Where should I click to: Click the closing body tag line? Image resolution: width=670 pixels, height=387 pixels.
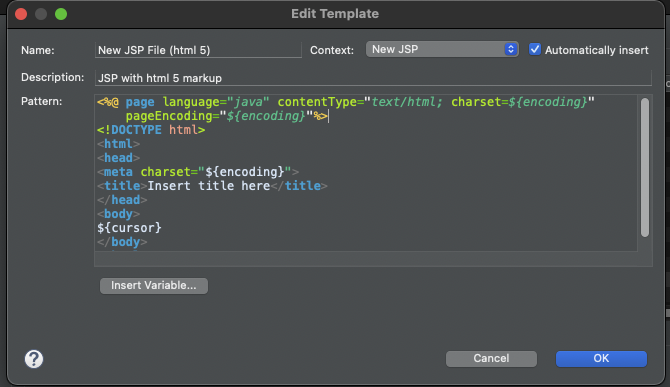(x=122, y=242)
